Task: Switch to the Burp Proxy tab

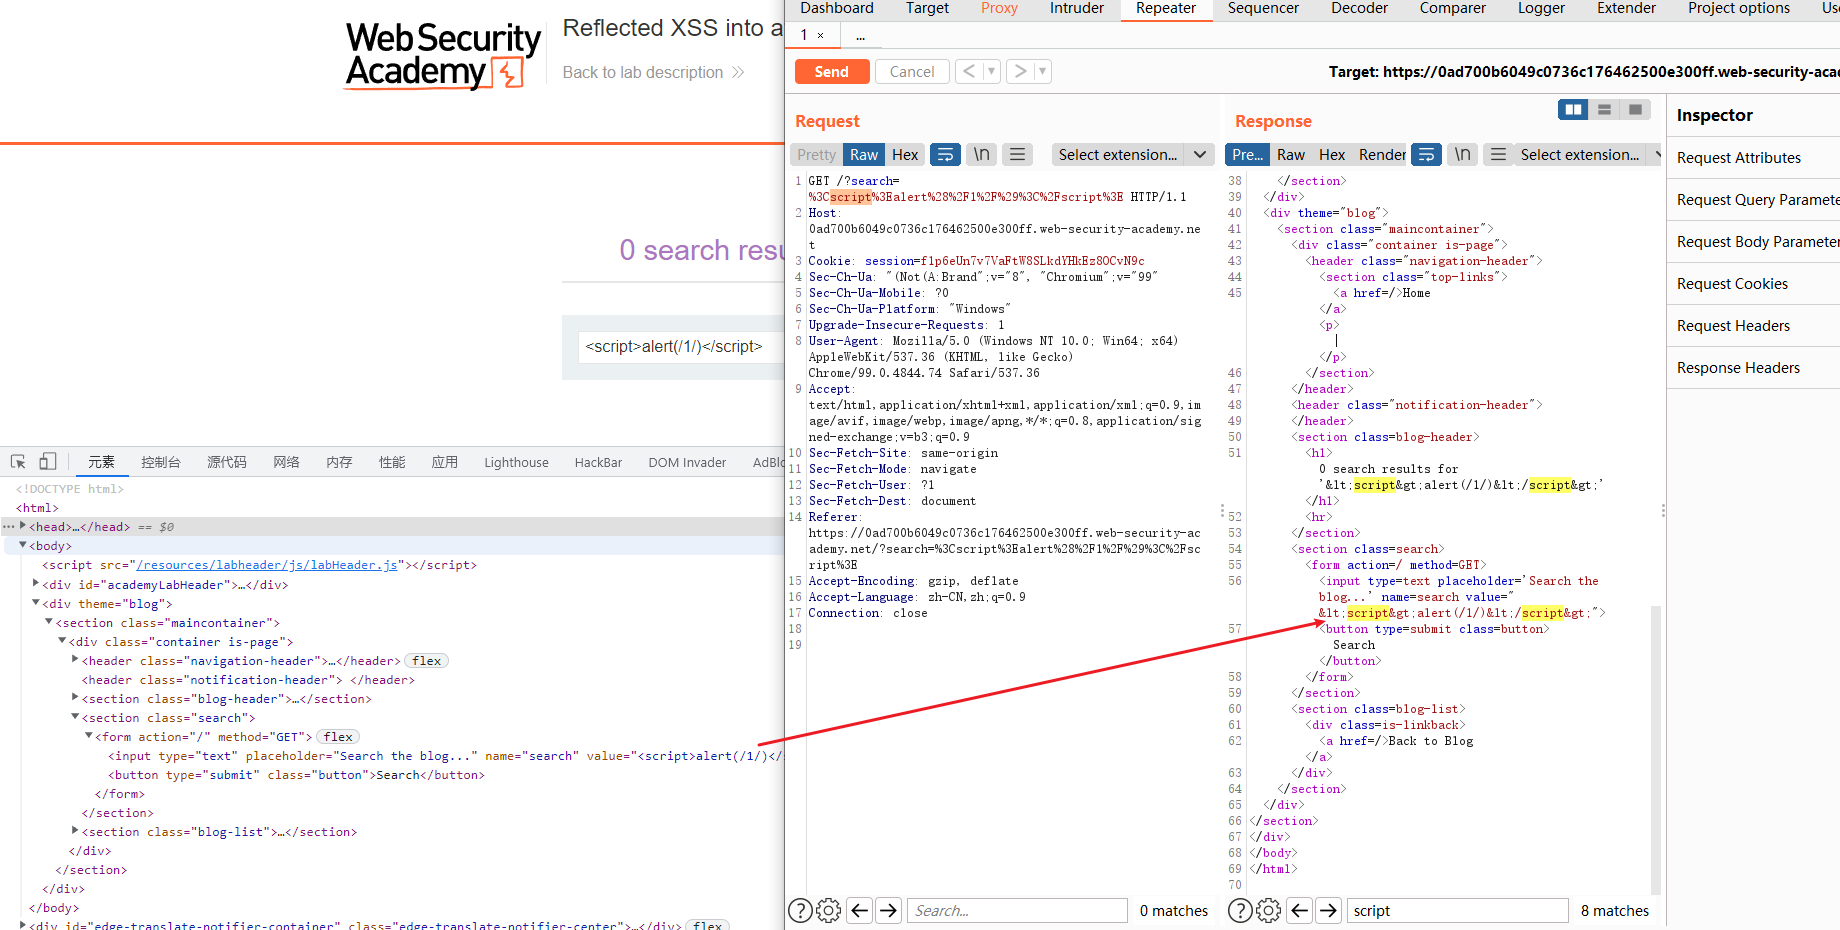Action: pyautogui.click(x=999, y=8)
